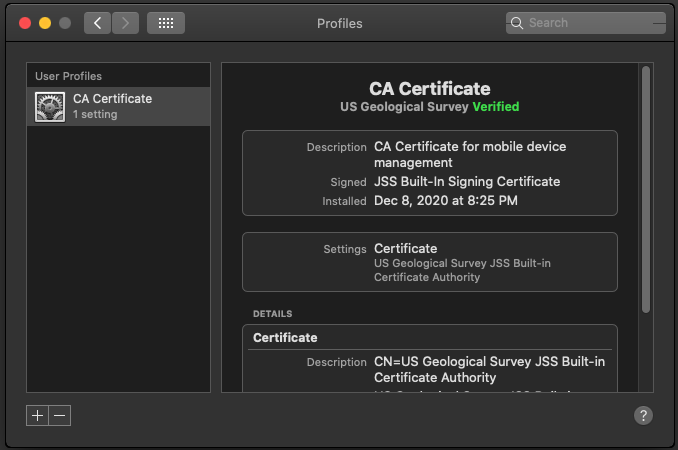Select the CA Certificate profile row
The height and width of the screenshot is (450, 678).
118,106
